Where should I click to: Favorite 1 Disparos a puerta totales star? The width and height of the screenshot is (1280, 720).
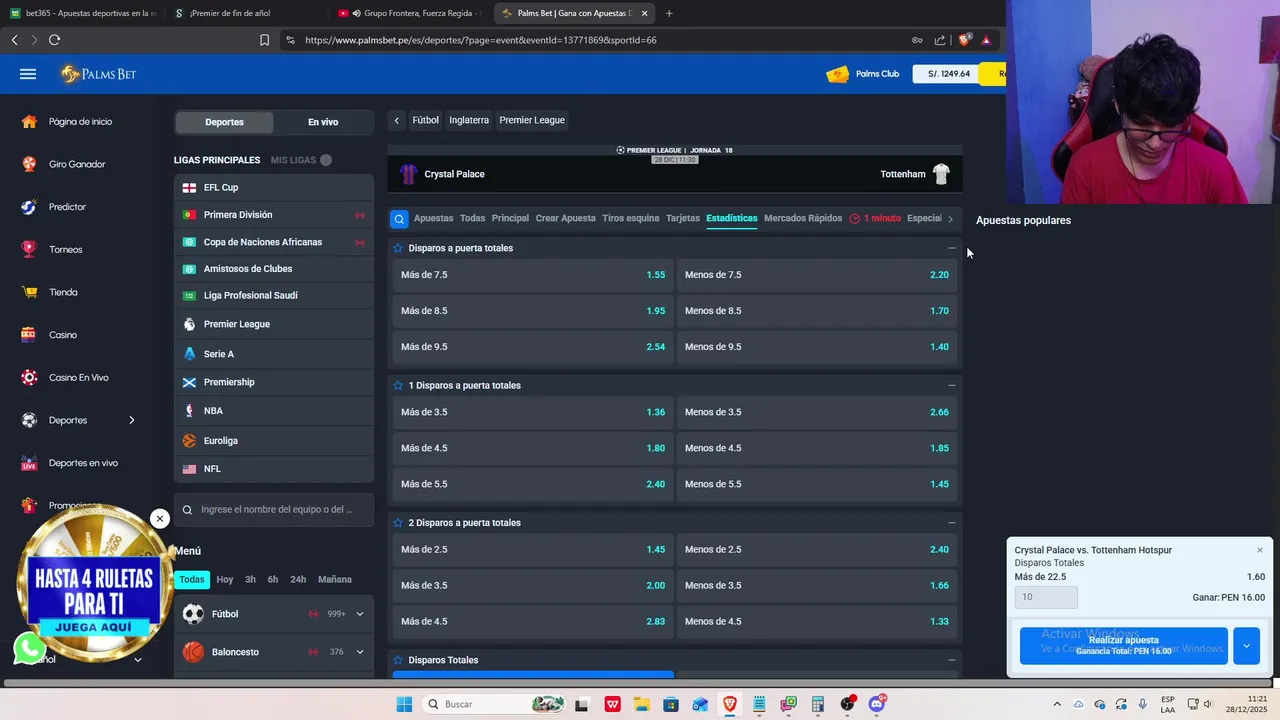(x=398, y=385)
